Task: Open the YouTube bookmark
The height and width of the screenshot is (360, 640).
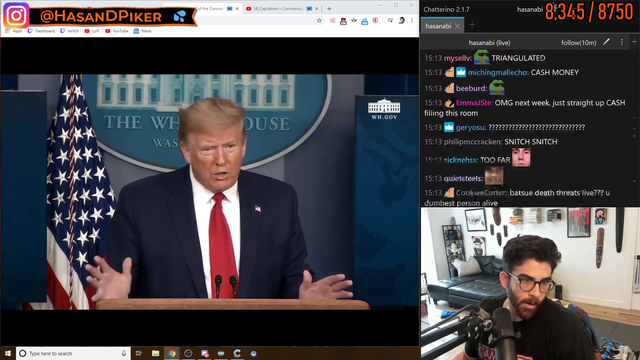Action: 117,31
